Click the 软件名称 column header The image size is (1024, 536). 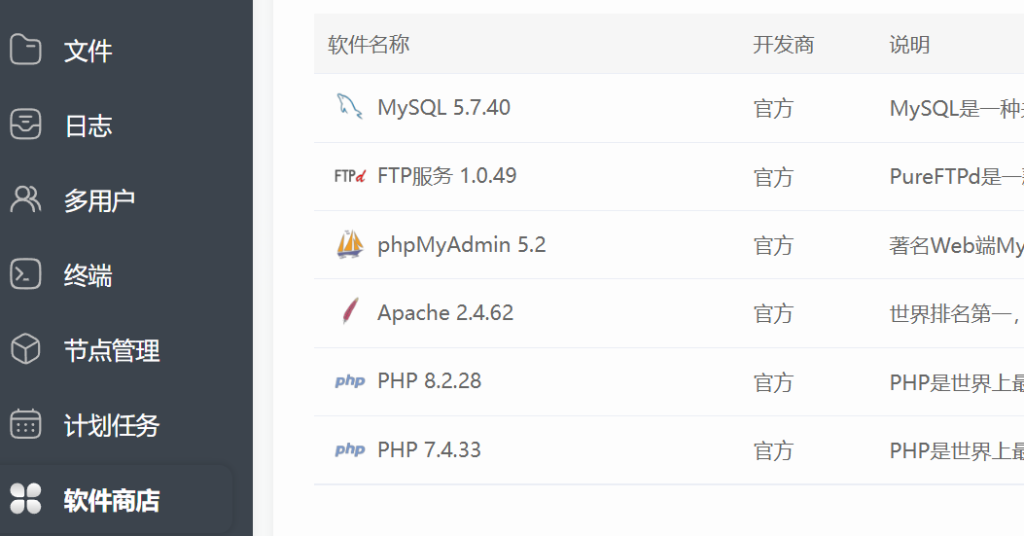(368, 44)
